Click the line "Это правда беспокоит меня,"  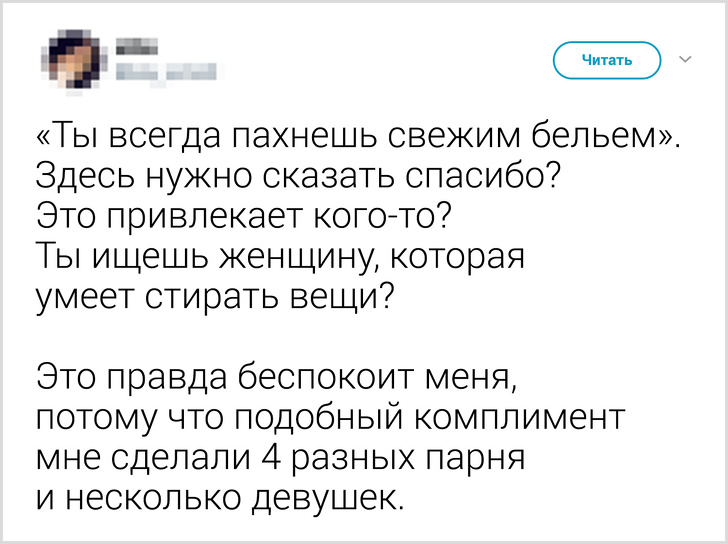[276, 379]
